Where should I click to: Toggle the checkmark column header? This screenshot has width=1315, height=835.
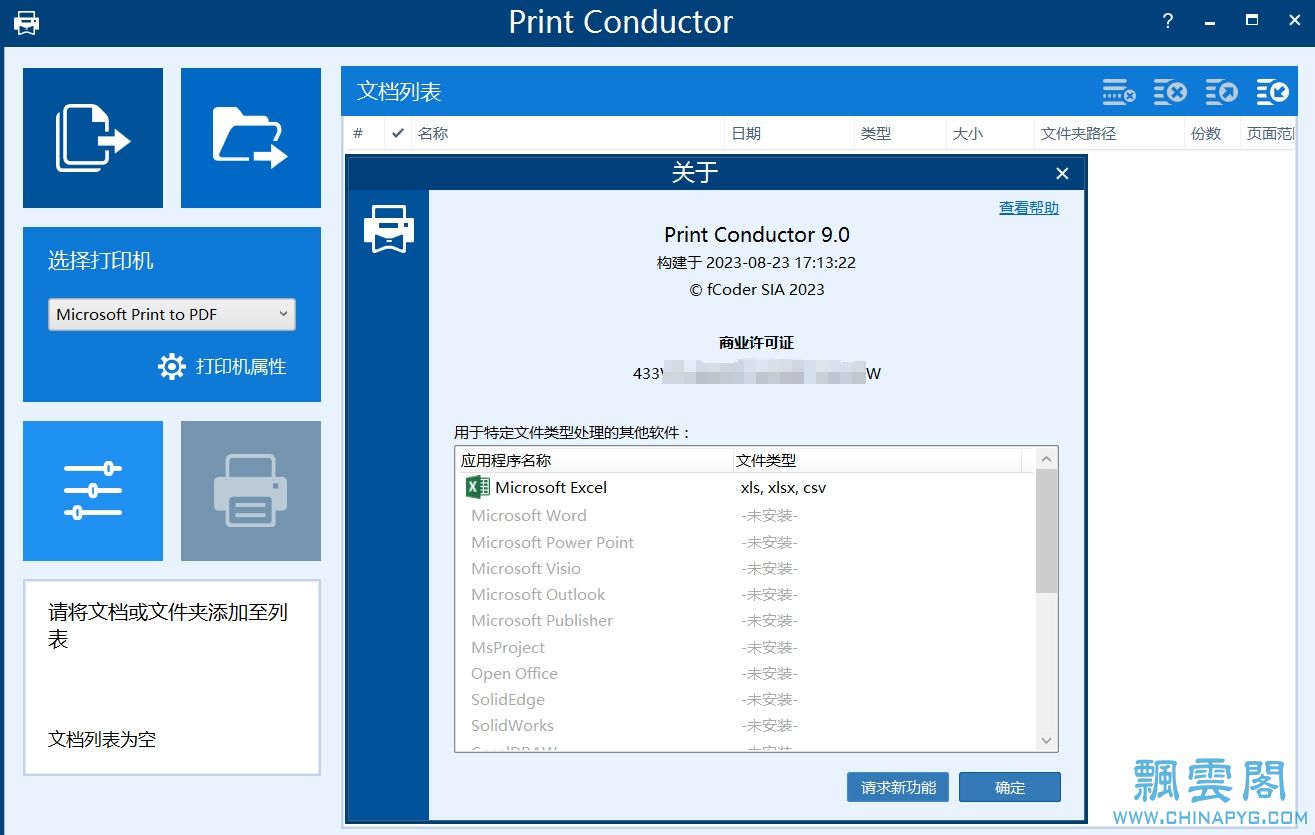398,133
